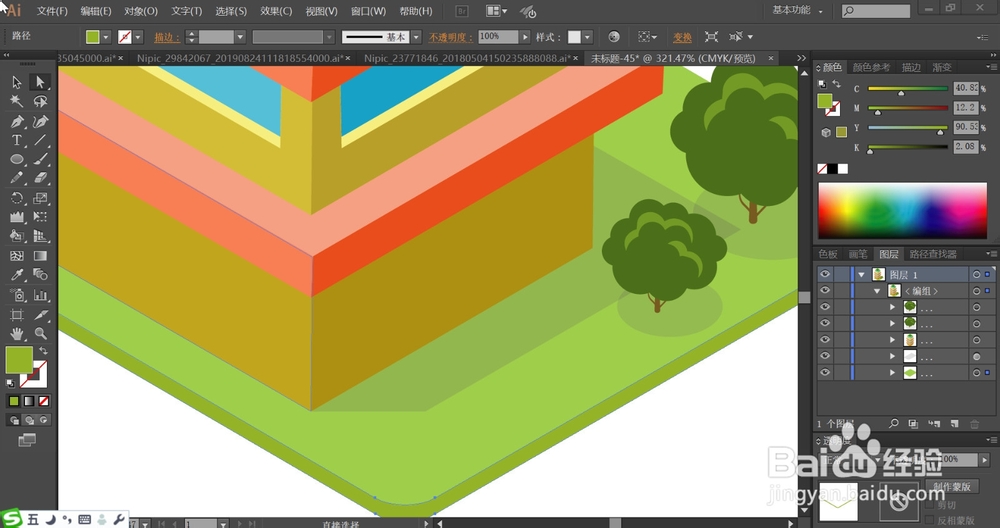The height and width of the screenshot is (528, 1000).
Task: Select the Mesh tool
Action: 17,256
